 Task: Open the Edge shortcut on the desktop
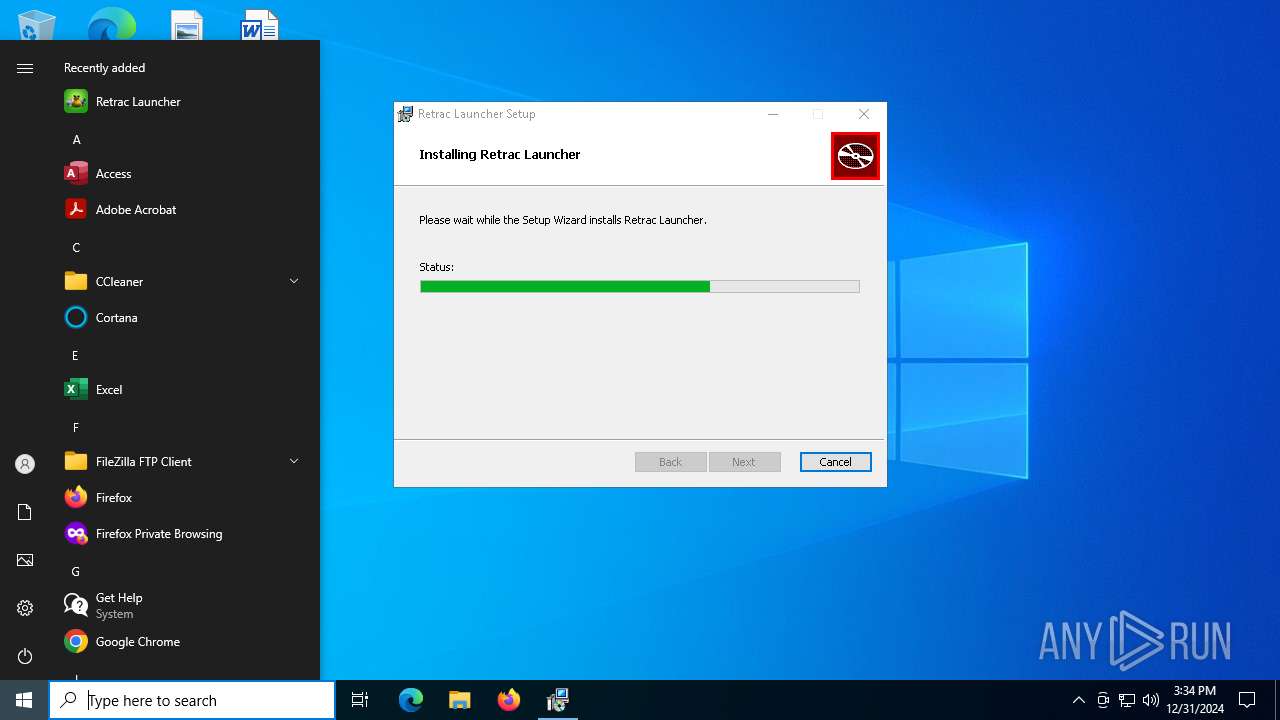coord(111,25)
